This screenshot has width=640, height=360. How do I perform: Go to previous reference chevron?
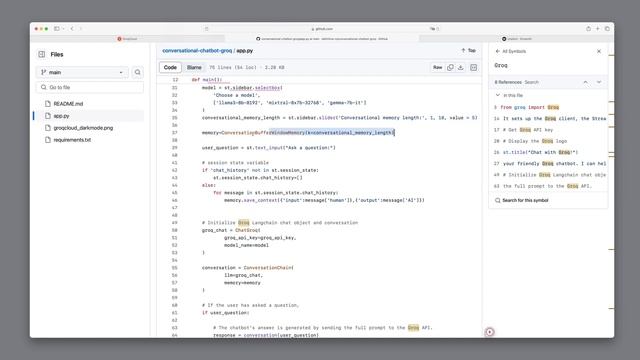pos(585,82)
